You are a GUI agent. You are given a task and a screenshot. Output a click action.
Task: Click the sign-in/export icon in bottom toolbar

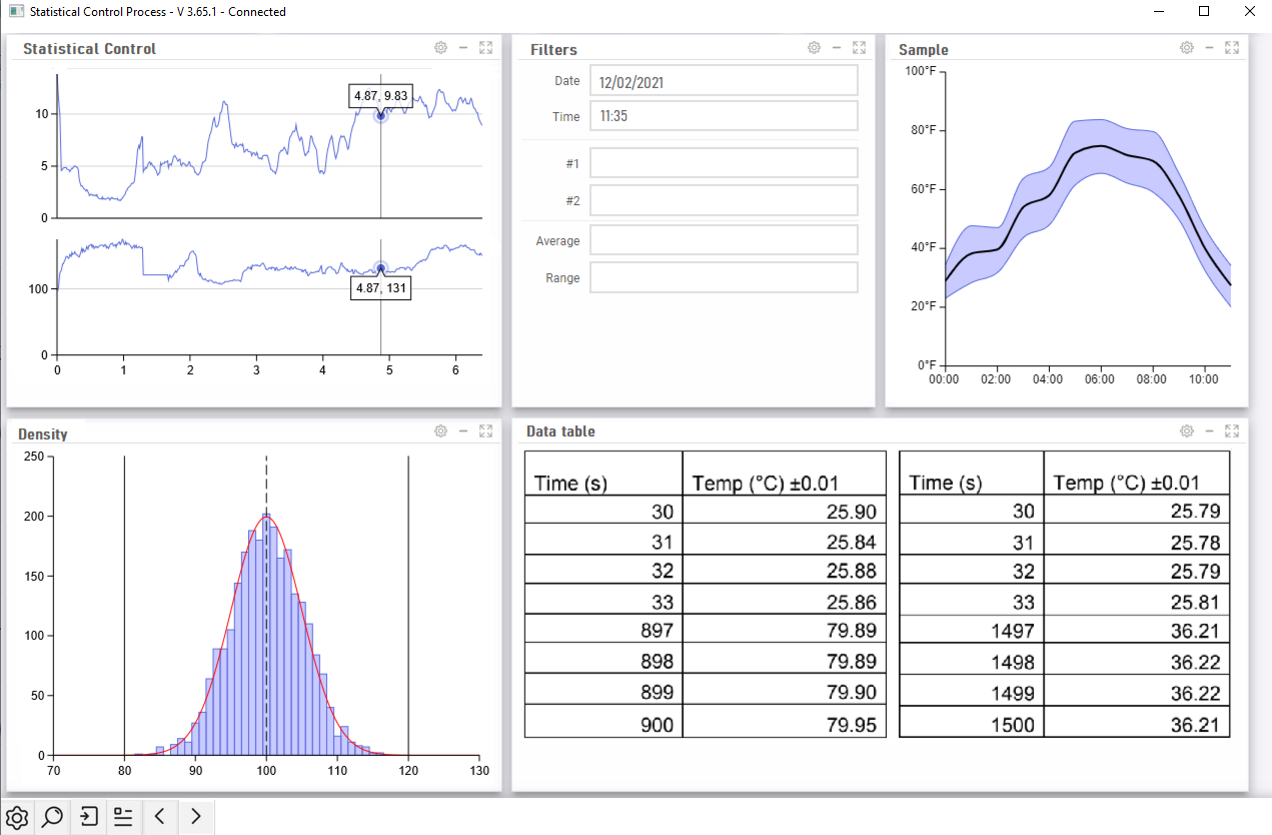pos(87,817)
